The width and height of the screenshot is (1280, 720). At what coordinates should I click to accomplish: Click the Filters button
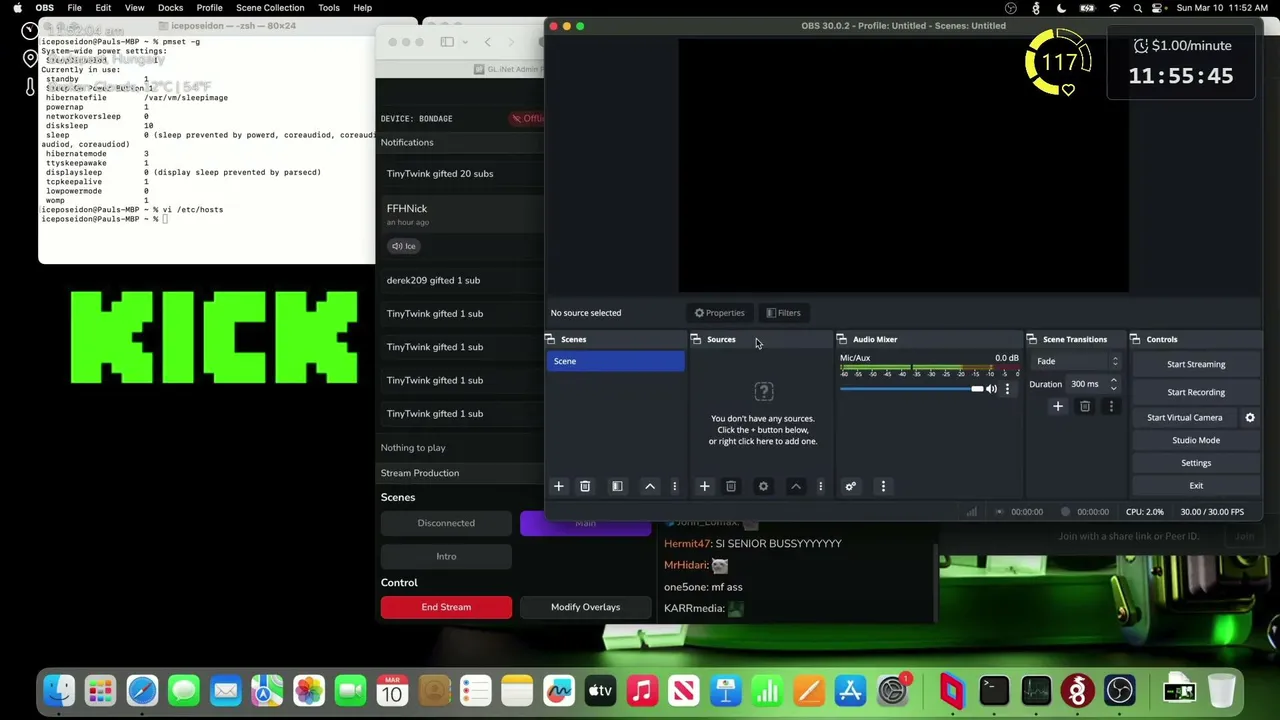[x=783, y=313]
